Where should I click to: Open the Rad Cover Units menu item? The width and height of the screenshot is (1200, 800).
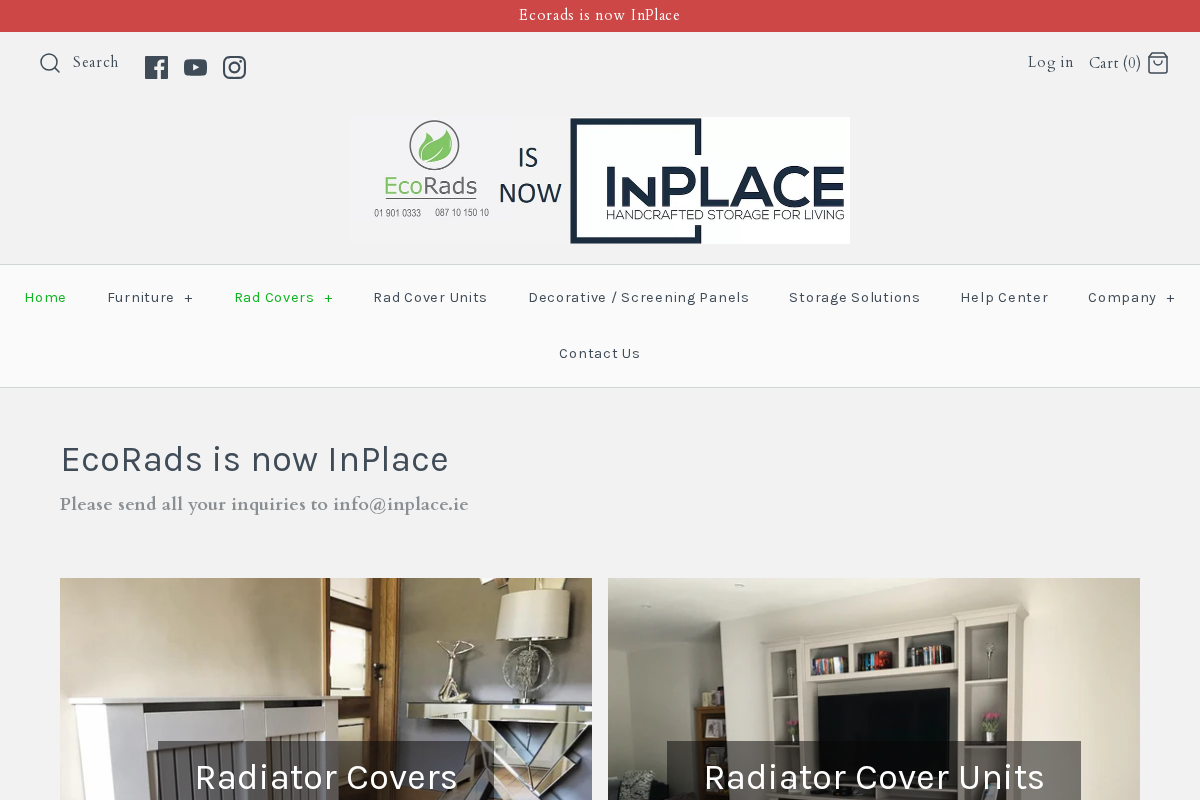pos(430,297)
